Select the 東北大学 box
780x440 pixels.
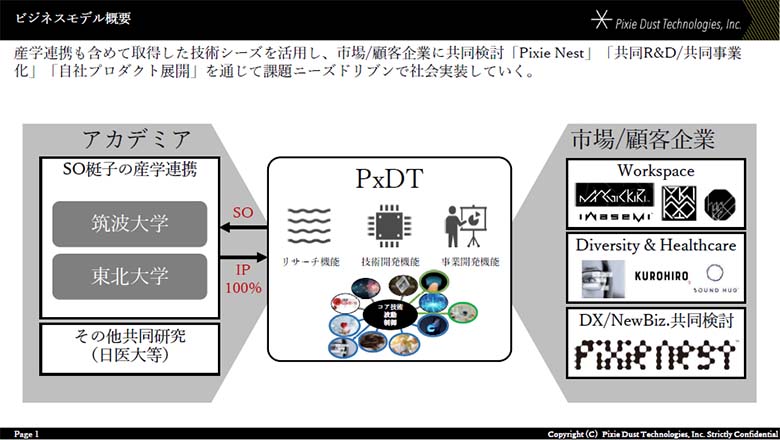click(x=129, y=276)
